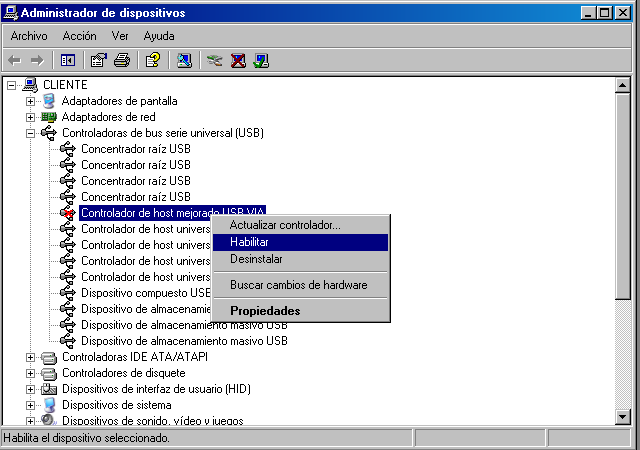Collapse the CLIENTE root node
The image size is (640, 450).
point(12,85)
